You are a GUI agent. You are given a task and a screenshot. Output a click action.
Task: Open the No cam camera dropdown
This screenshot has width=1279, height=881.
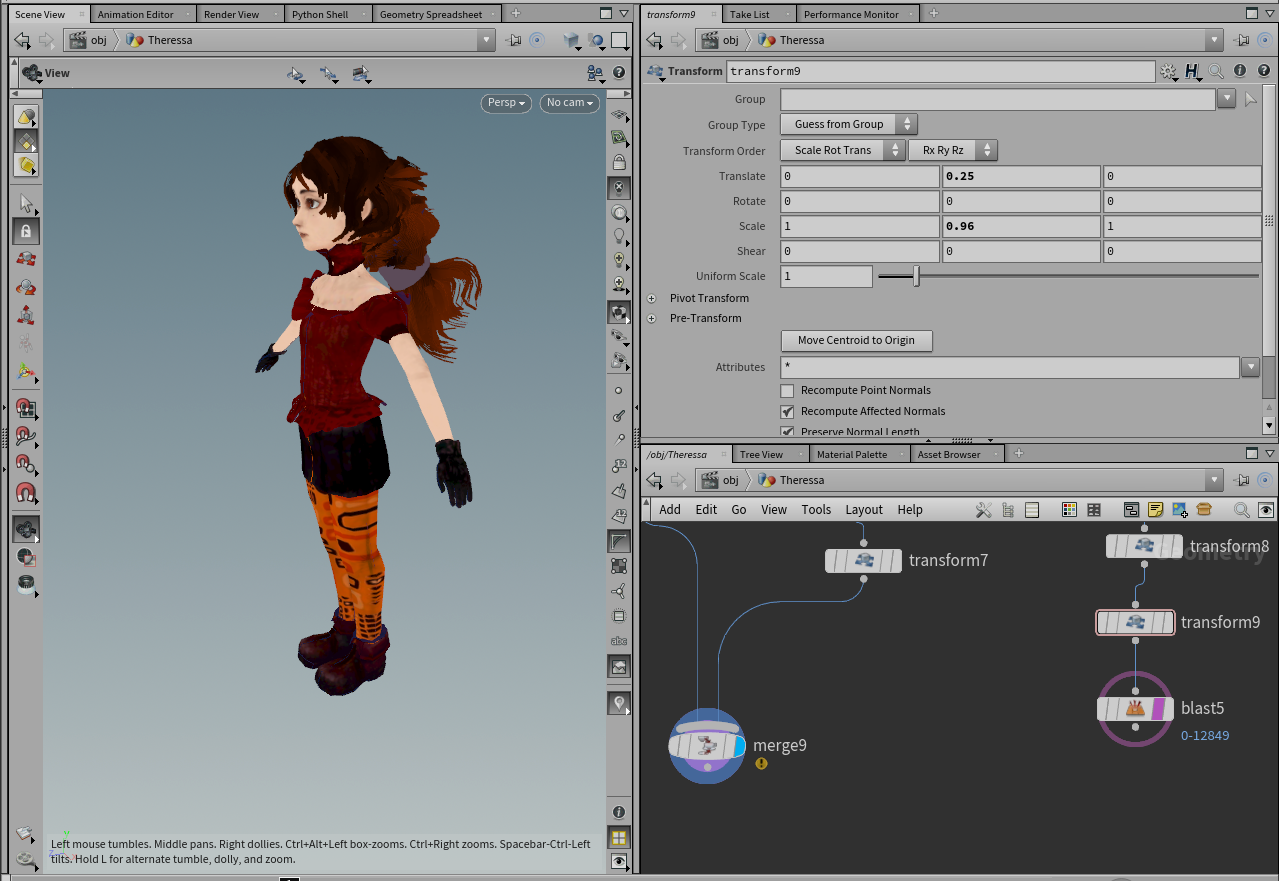tap(569, 102)
